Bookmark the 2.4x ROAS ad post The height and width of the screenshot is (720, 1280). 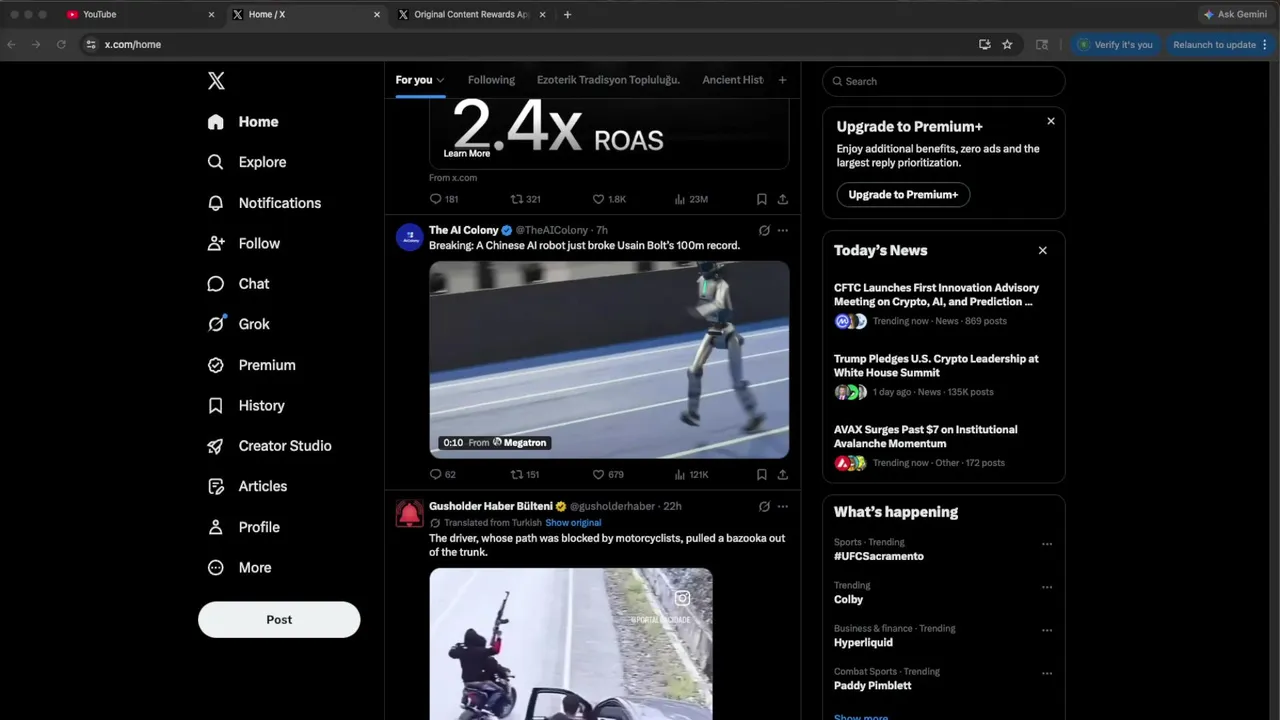pos(762,199)
